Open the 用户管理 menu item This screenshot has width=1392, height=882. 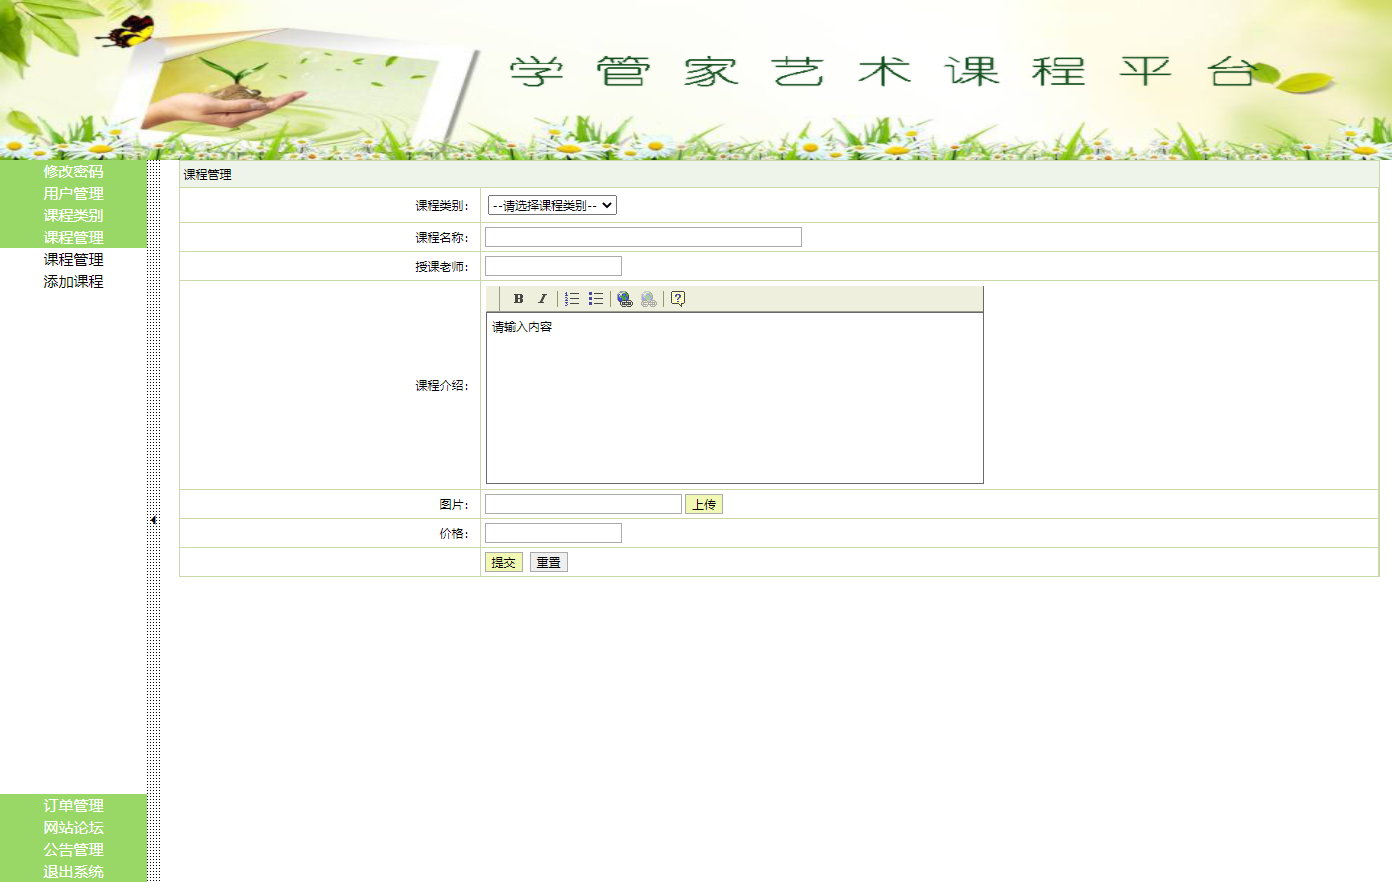coord(72,193)
